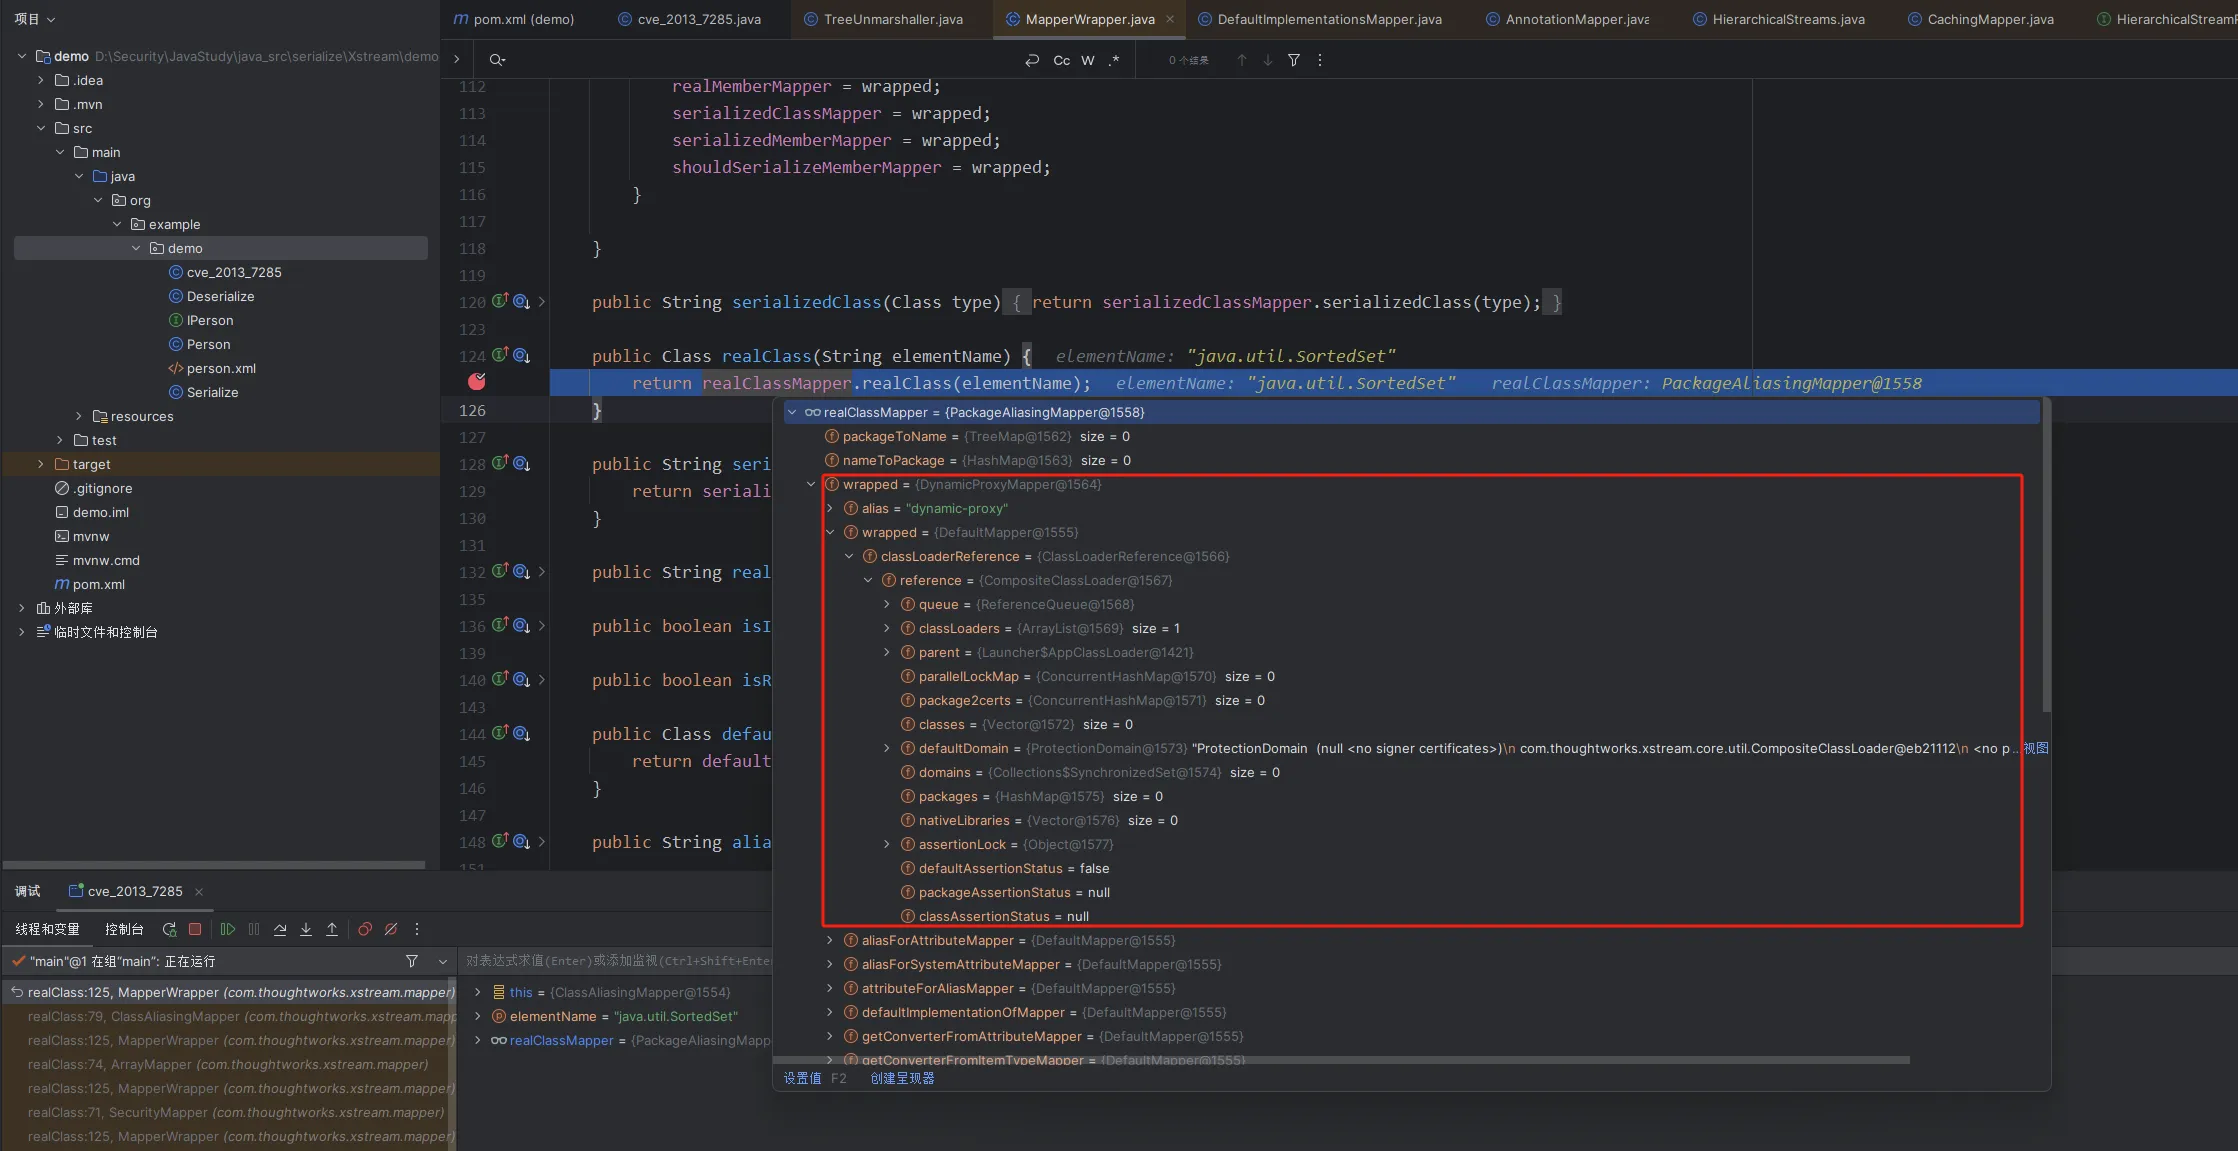Switch to the TreeUnmarshaller.java tab
The height and width of the screenshot is (1151, 2238).
tap(892, 19)
